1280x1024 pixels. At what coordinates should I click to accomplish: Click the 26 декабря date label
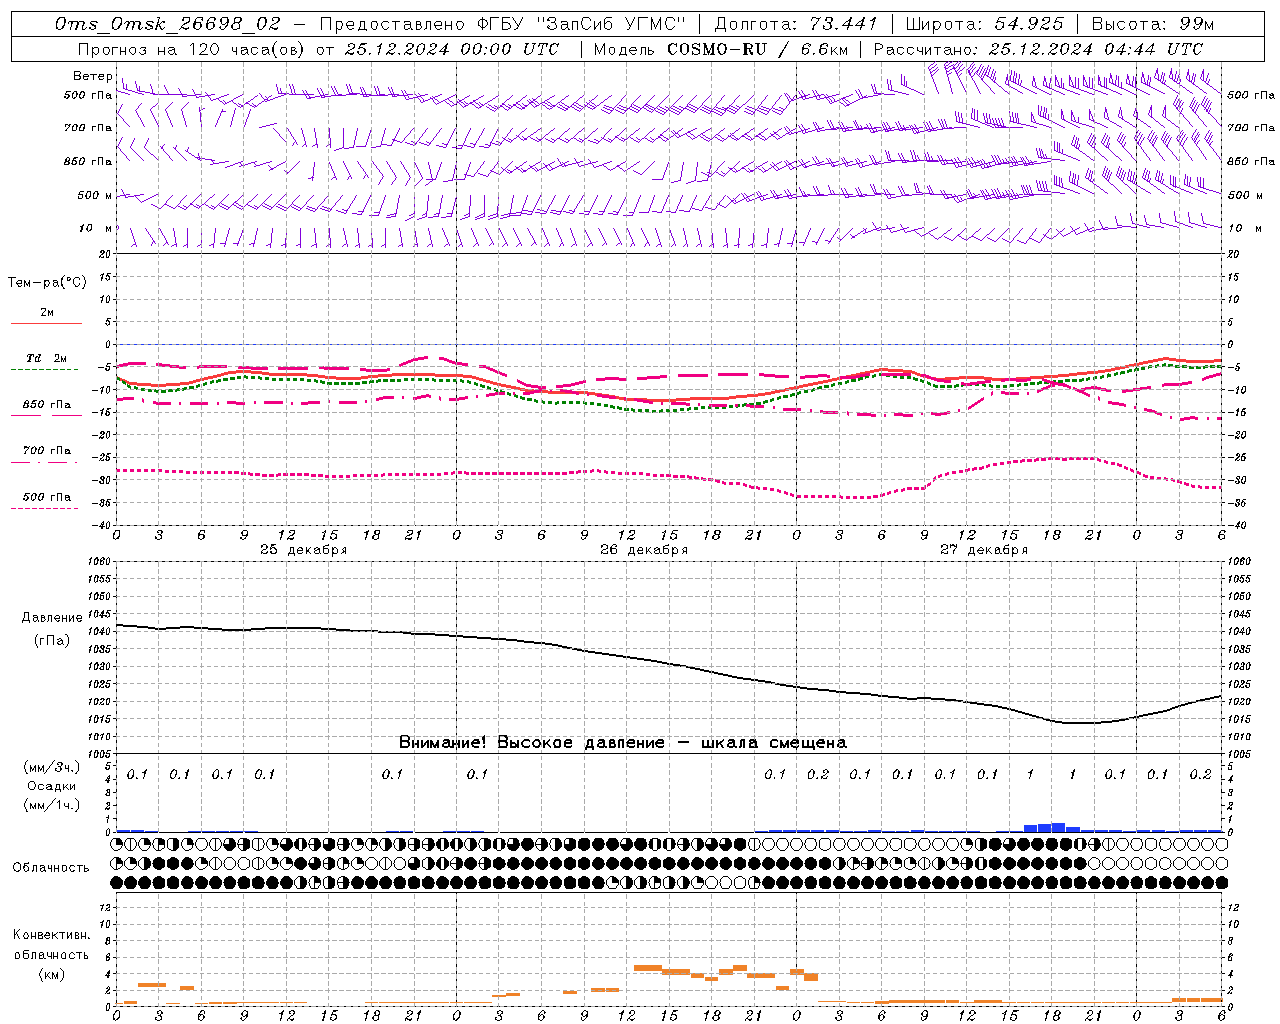point(644,549)
